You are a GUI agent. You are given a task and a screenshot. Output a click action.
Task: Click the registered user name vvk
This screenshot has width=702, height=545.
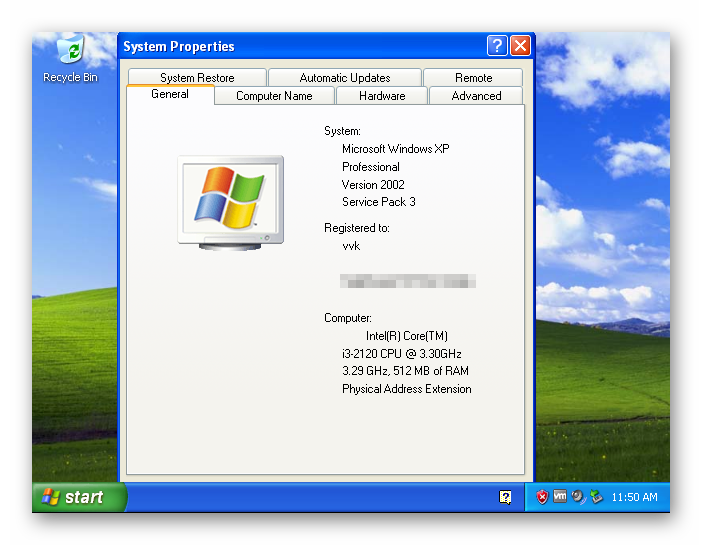[x=351, y=246]
